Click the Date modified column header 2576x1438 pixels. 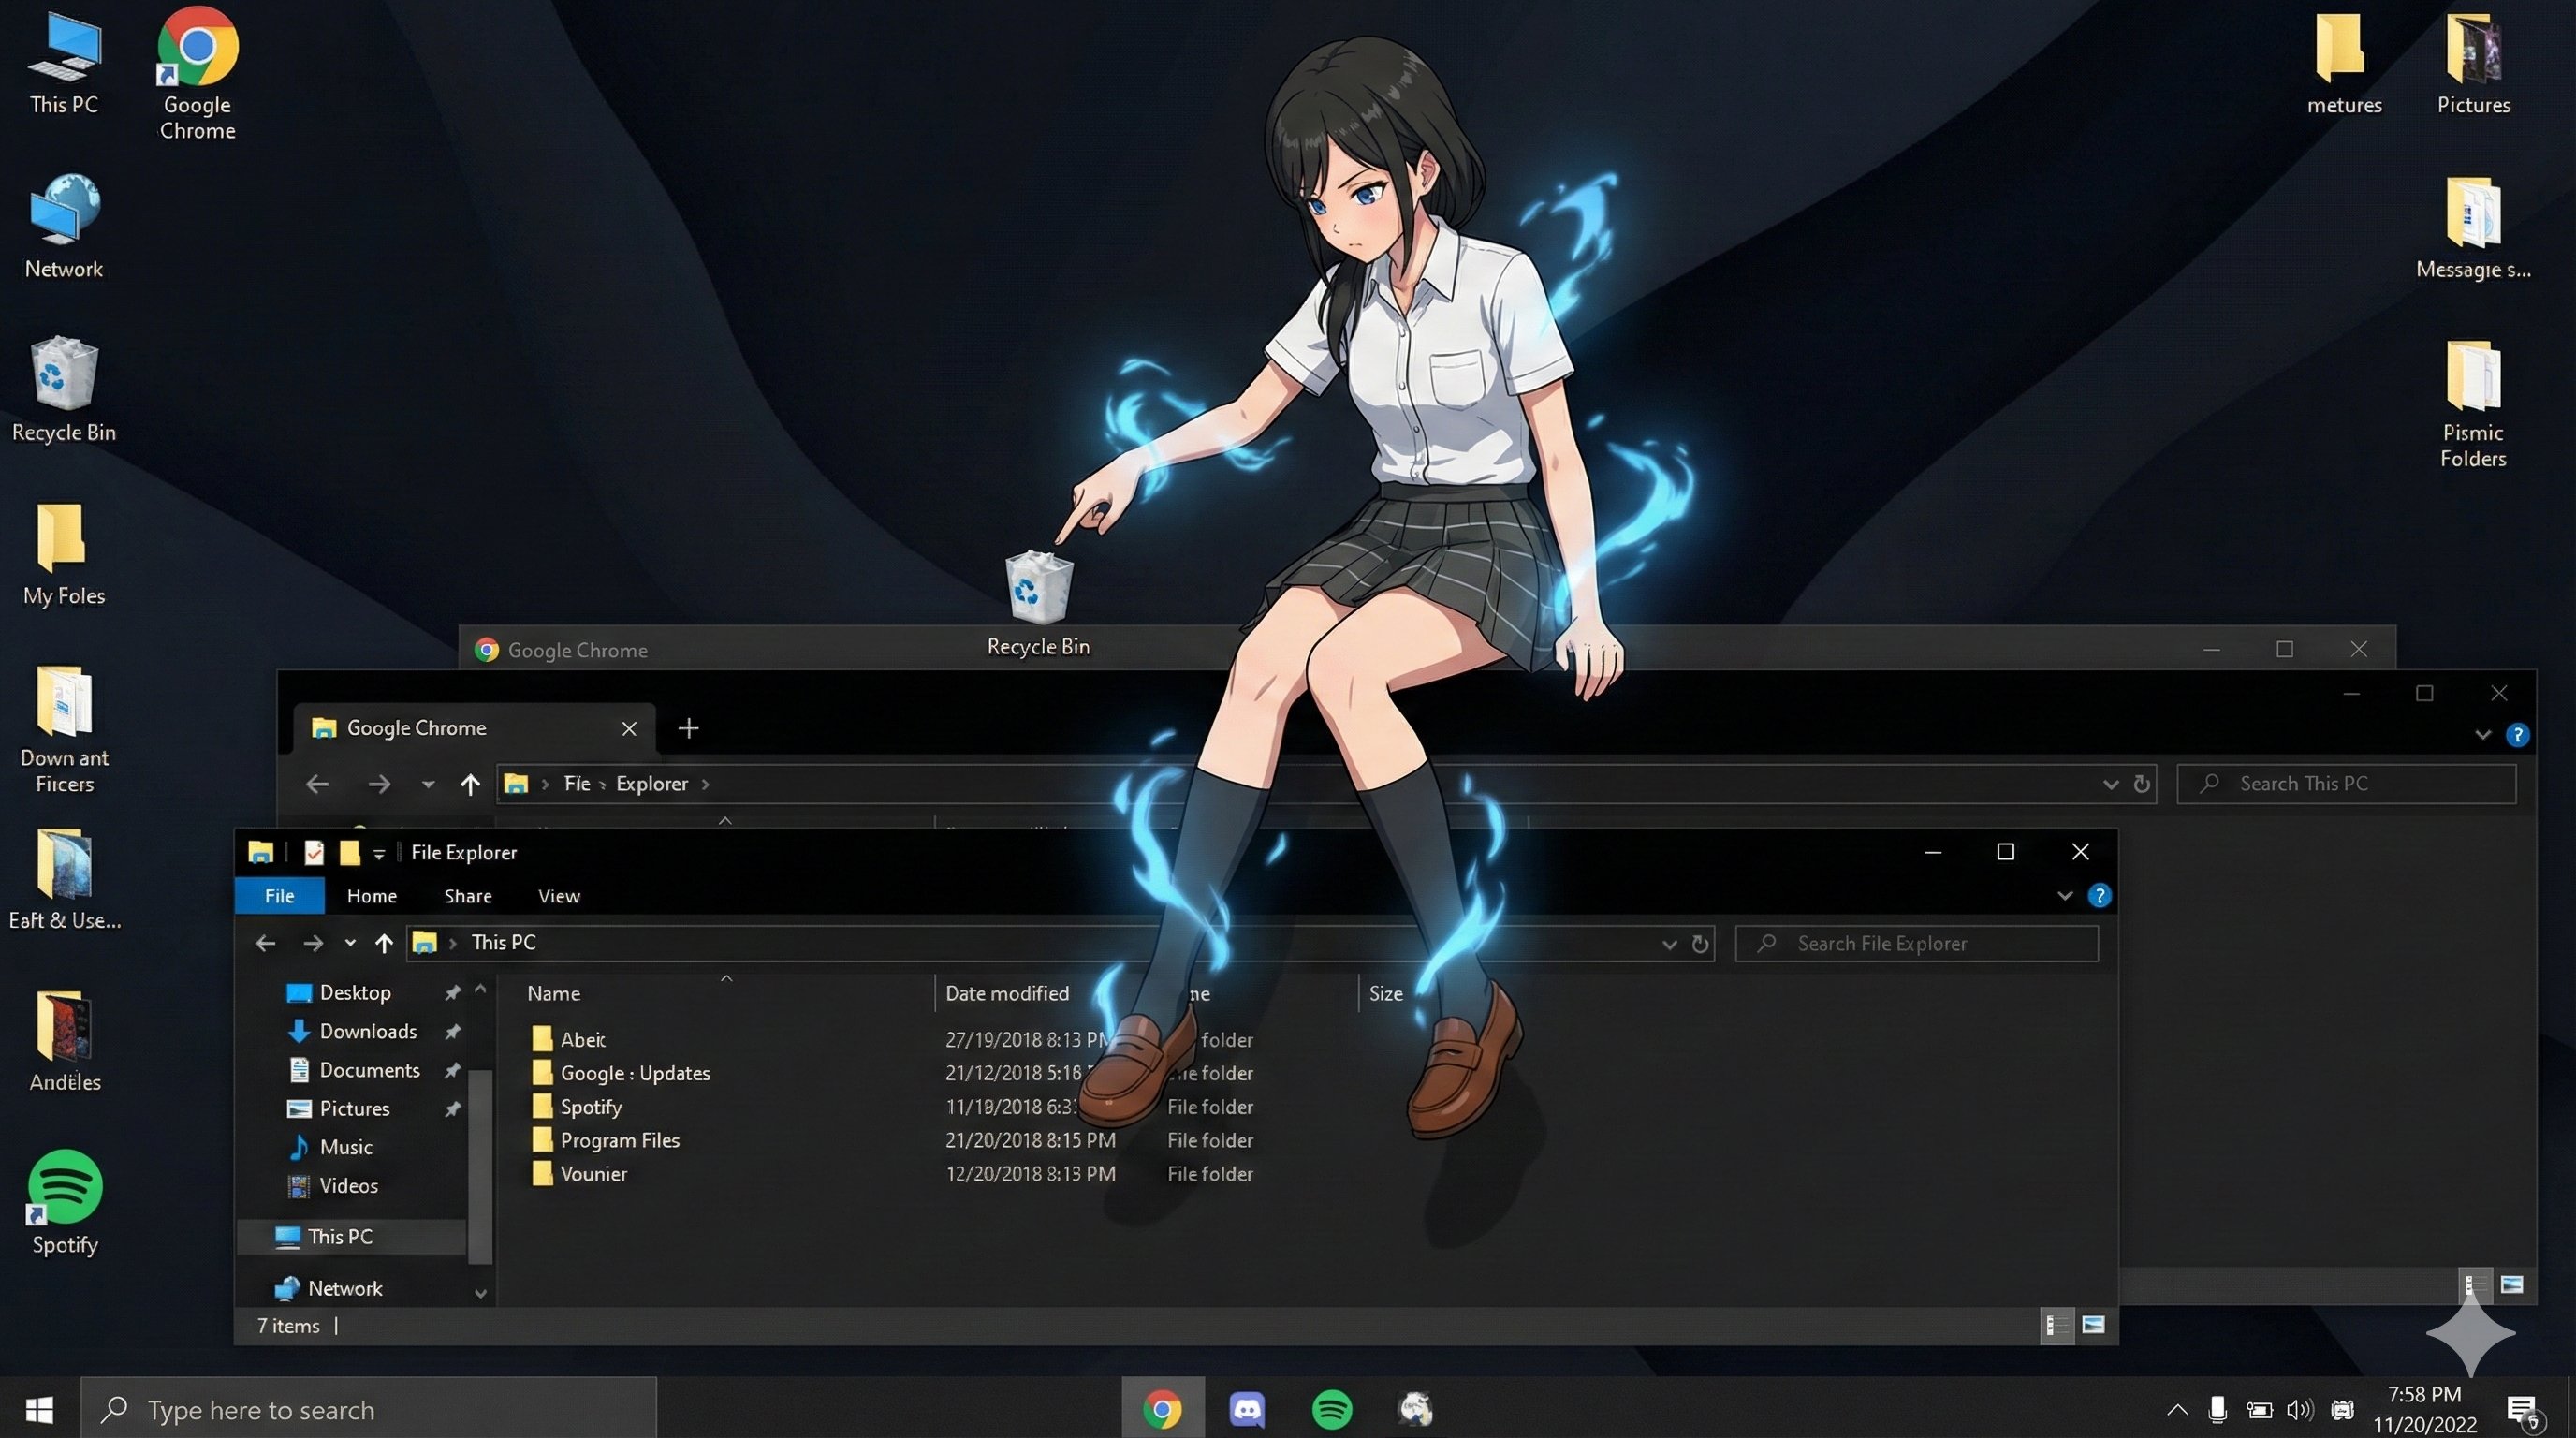click(1007, 993)
